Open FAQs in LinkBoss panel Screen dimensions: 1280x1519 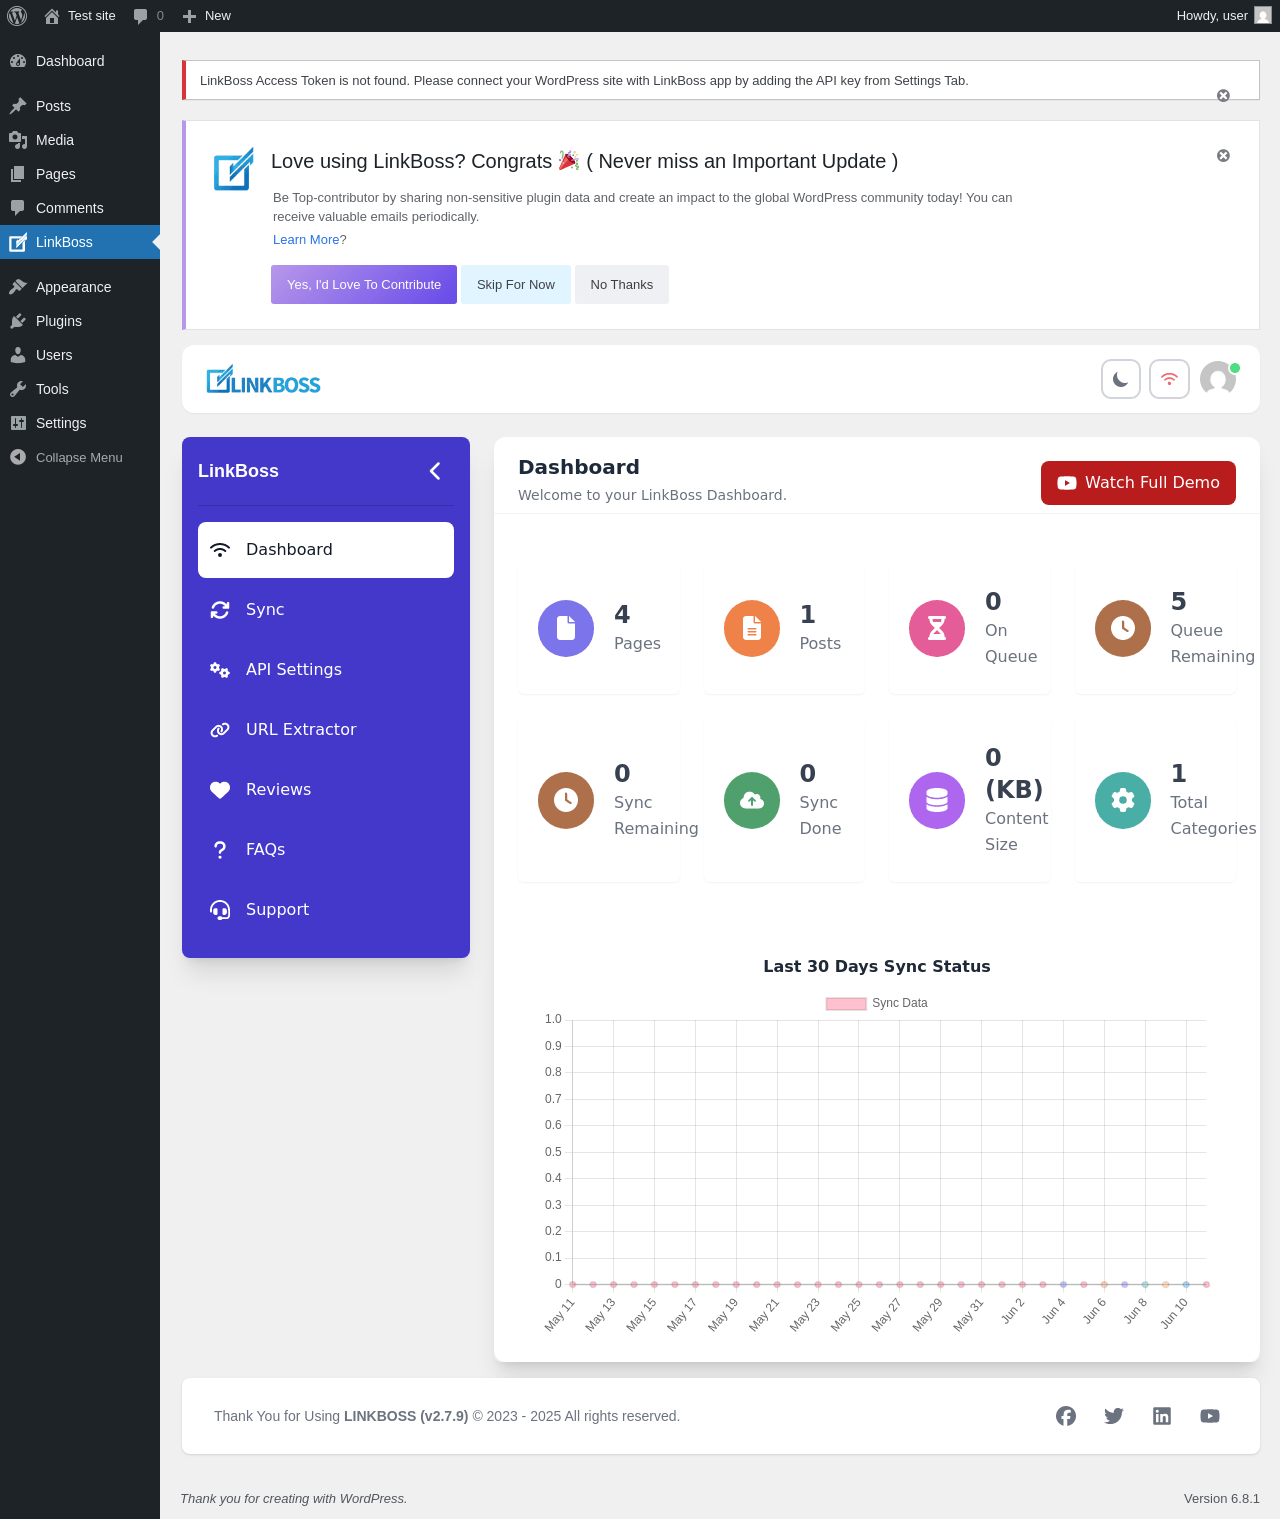[x=326, y=850]
